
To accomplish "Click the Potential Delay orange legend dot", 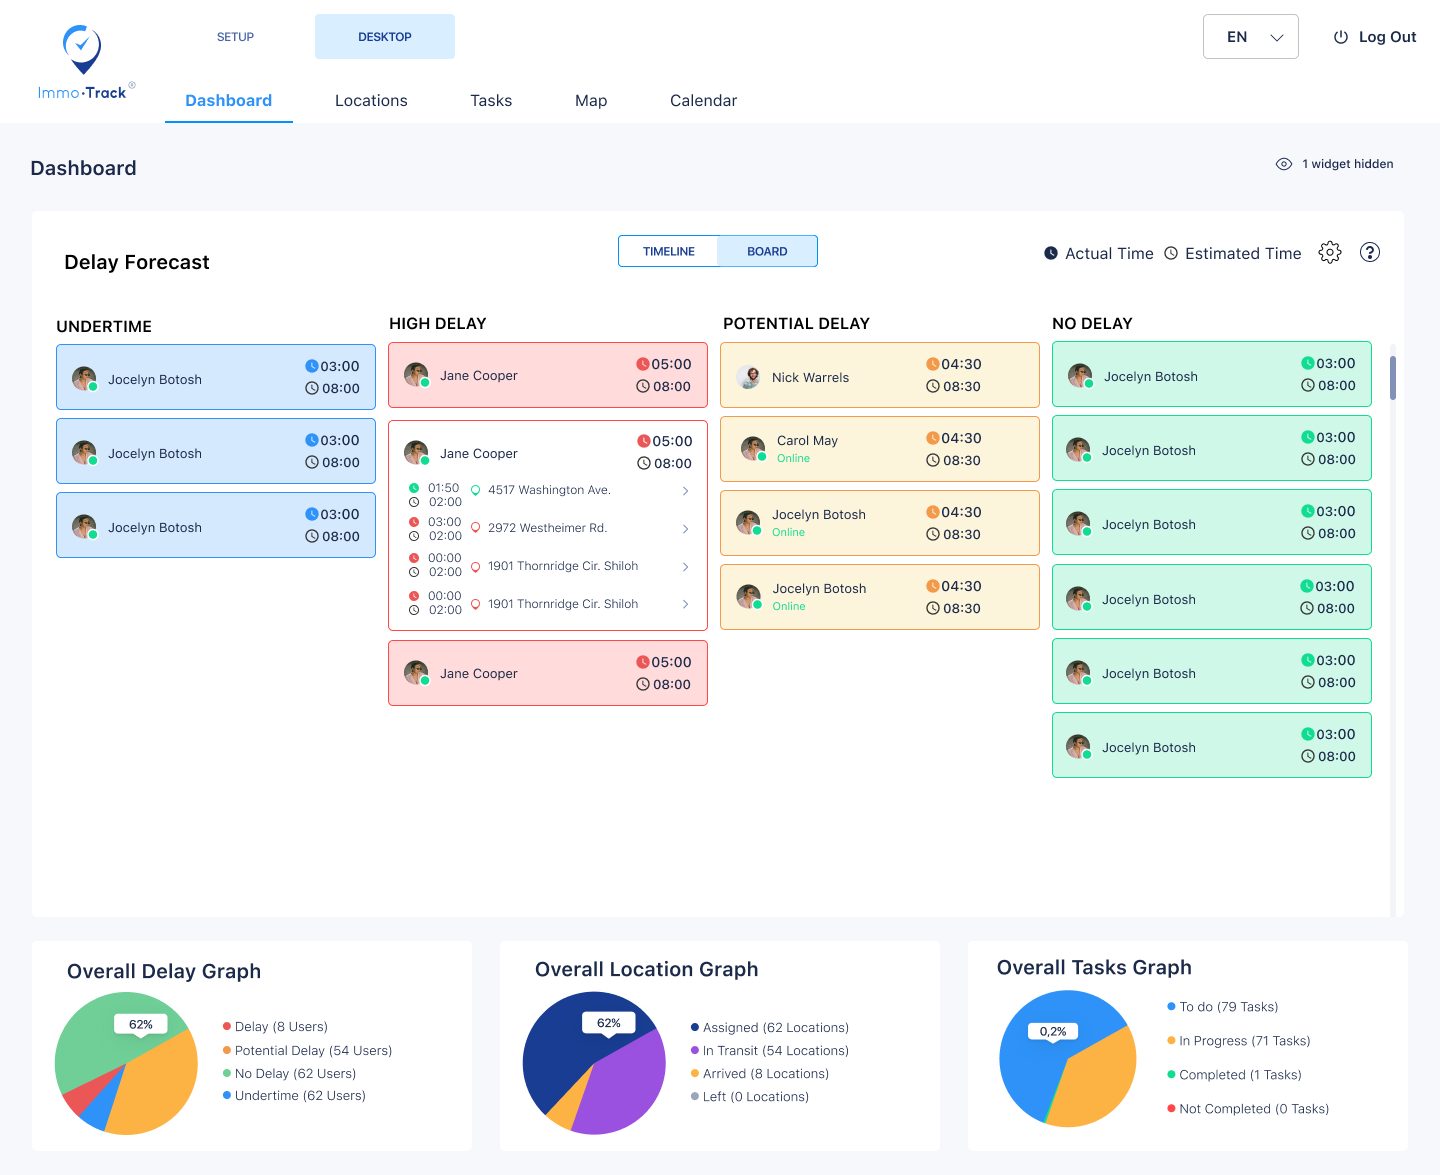I will tap(227, 1050).
